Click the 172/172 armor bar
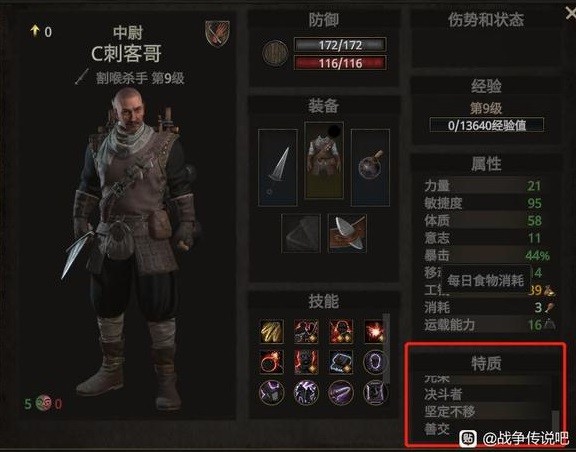 340,45
